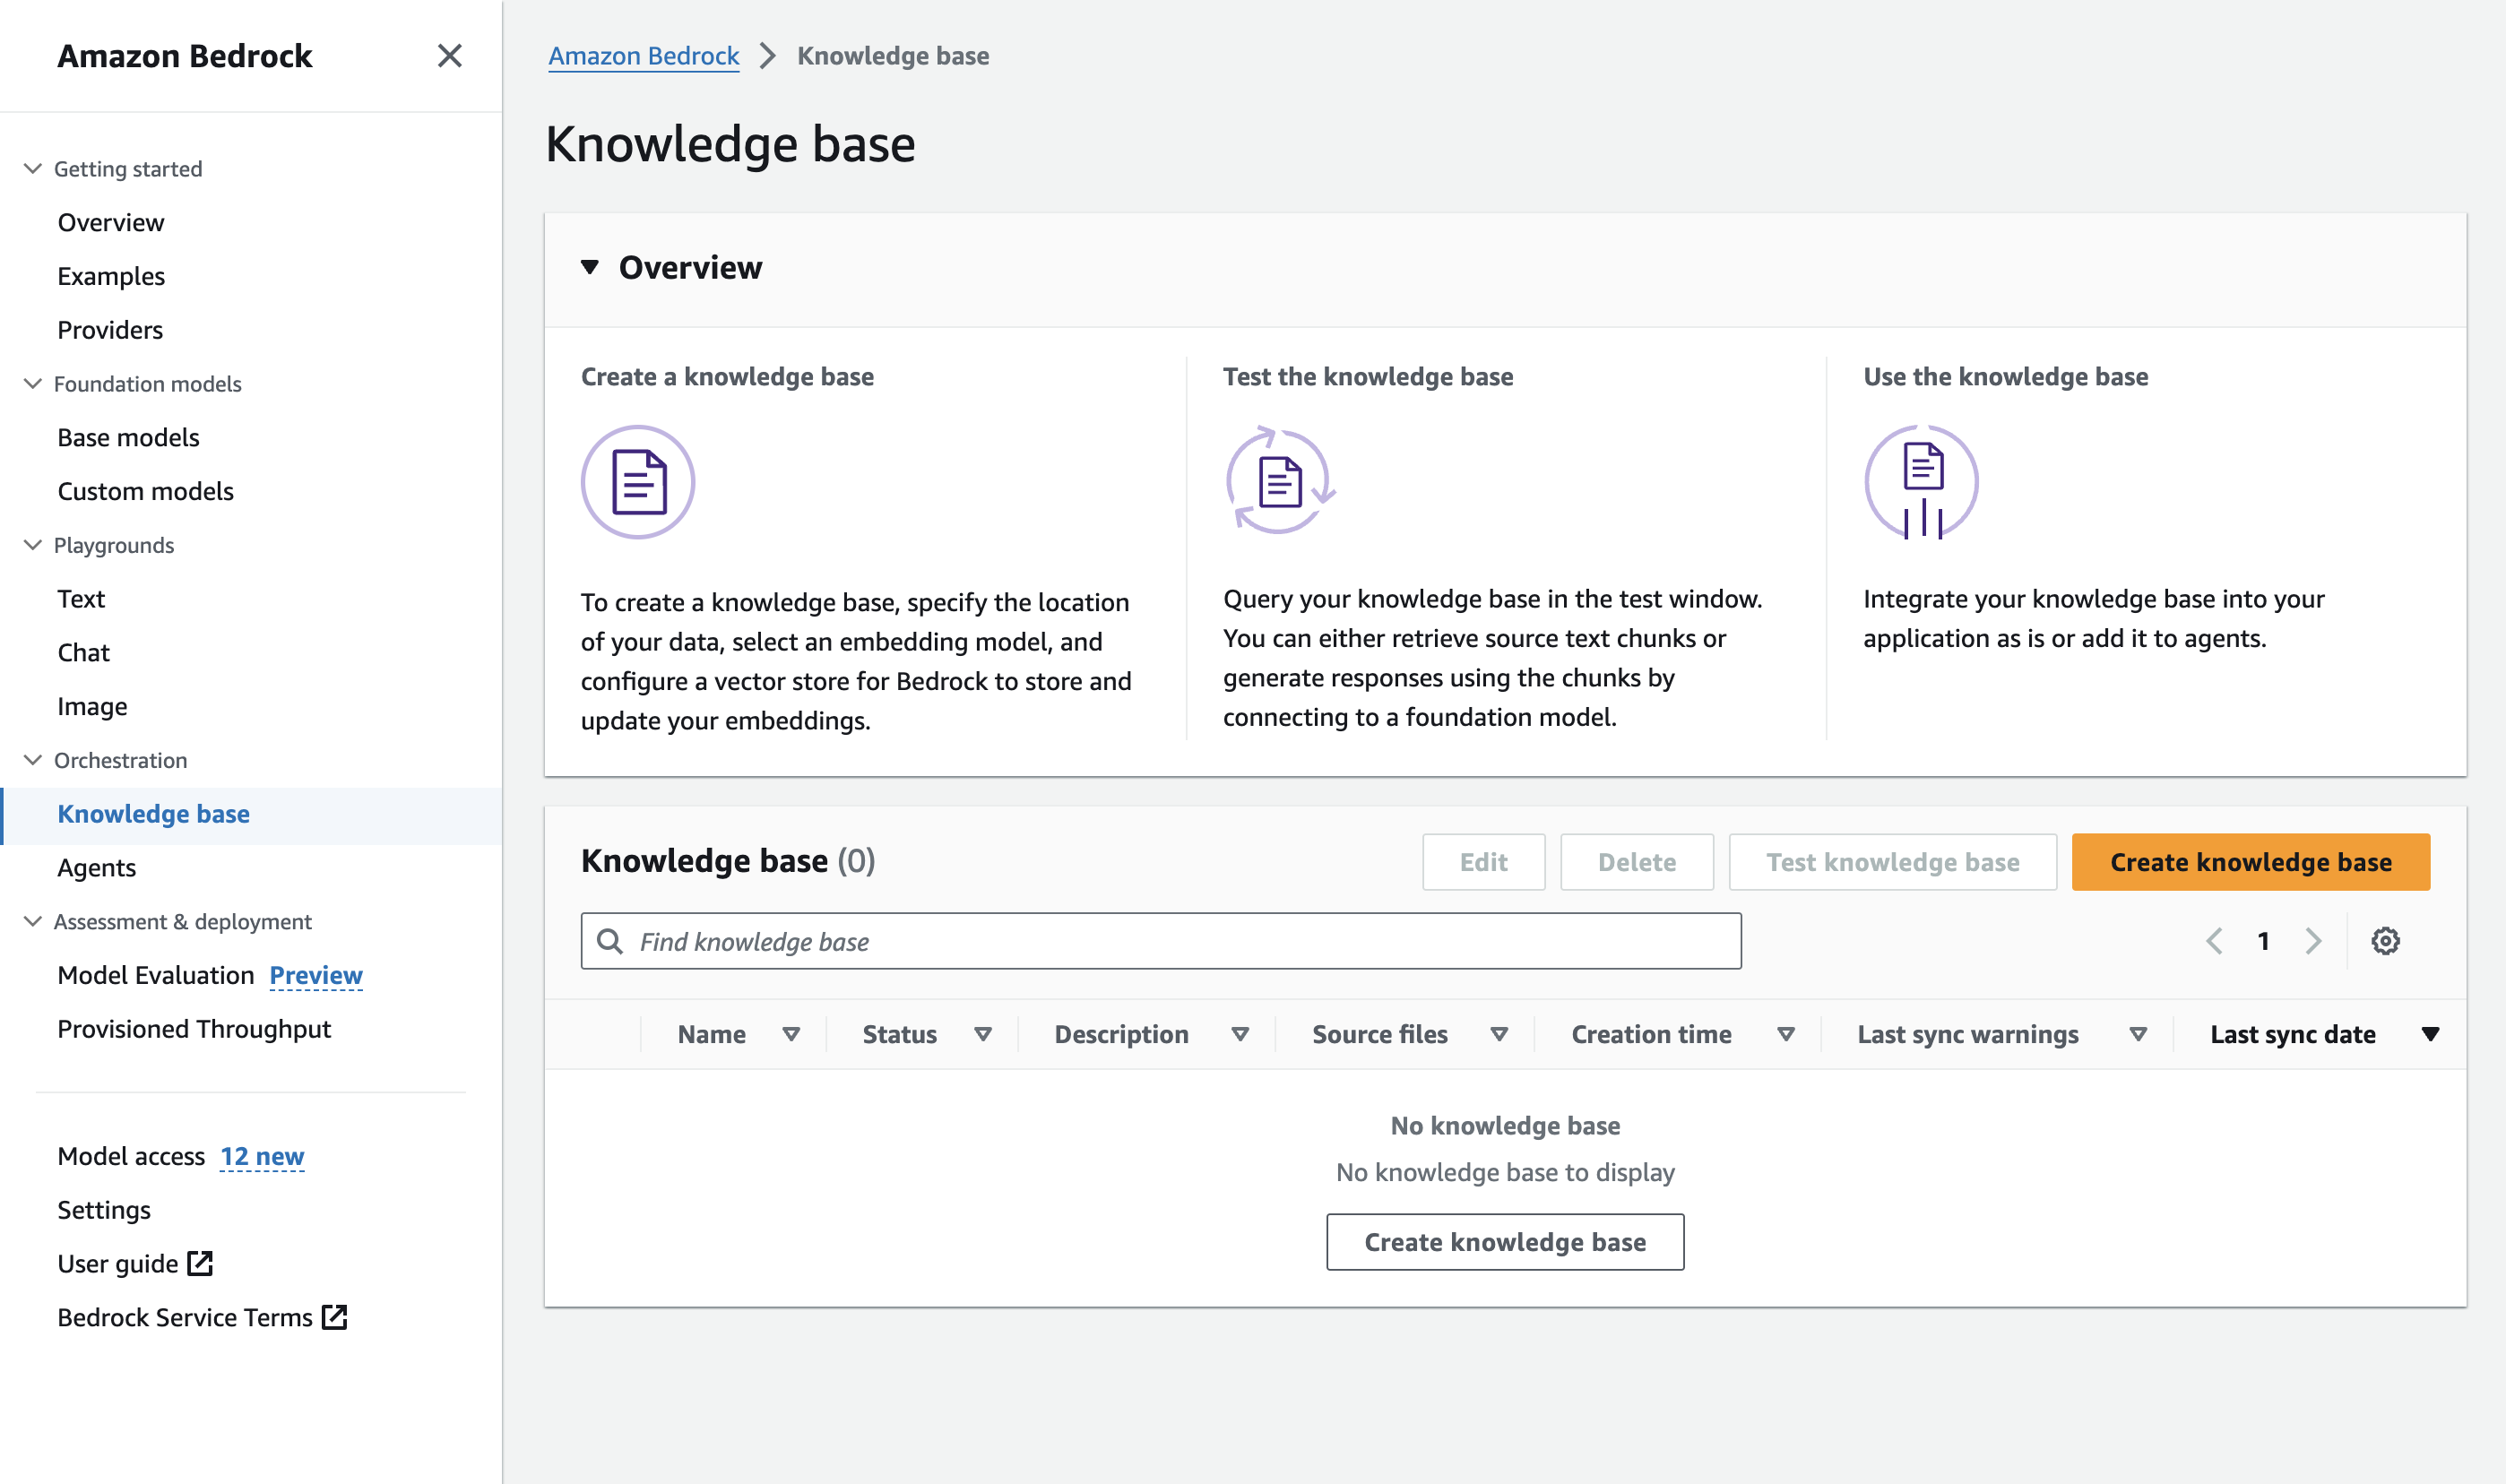Sort by Last sync date column arrow

(x=2429, y=1034)
